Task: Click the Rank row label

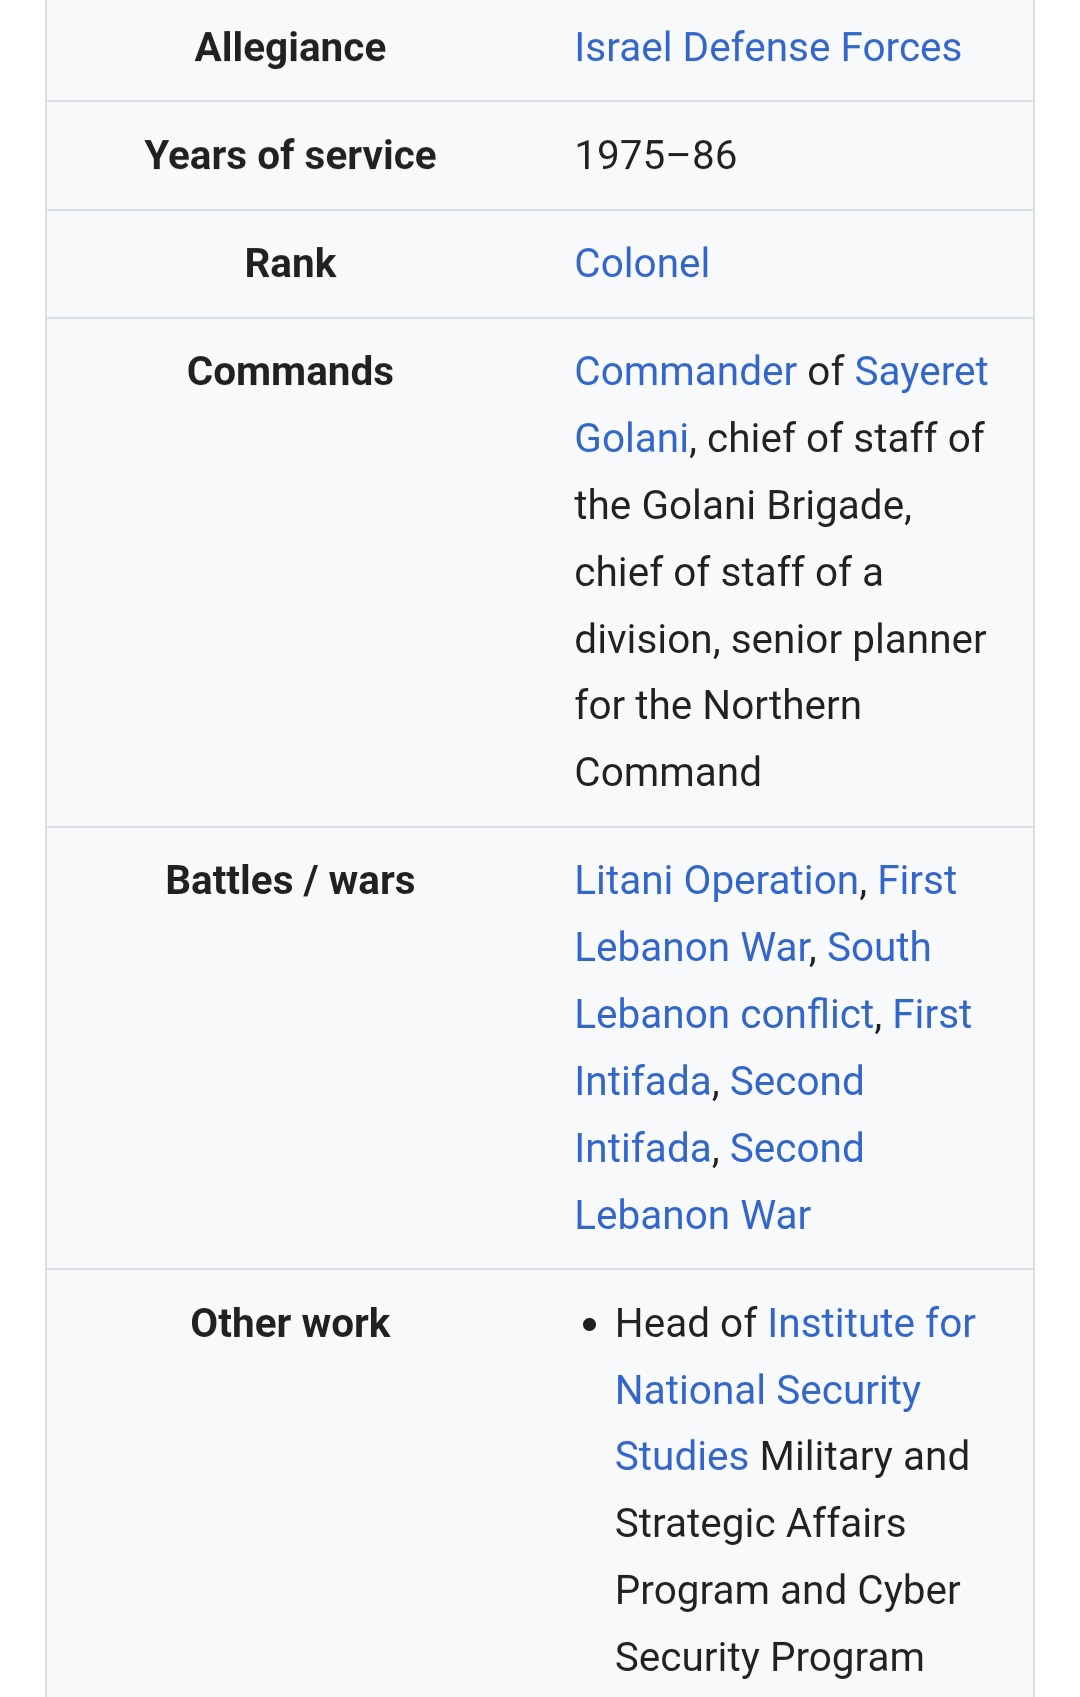Action: click(x=290, y=264)
